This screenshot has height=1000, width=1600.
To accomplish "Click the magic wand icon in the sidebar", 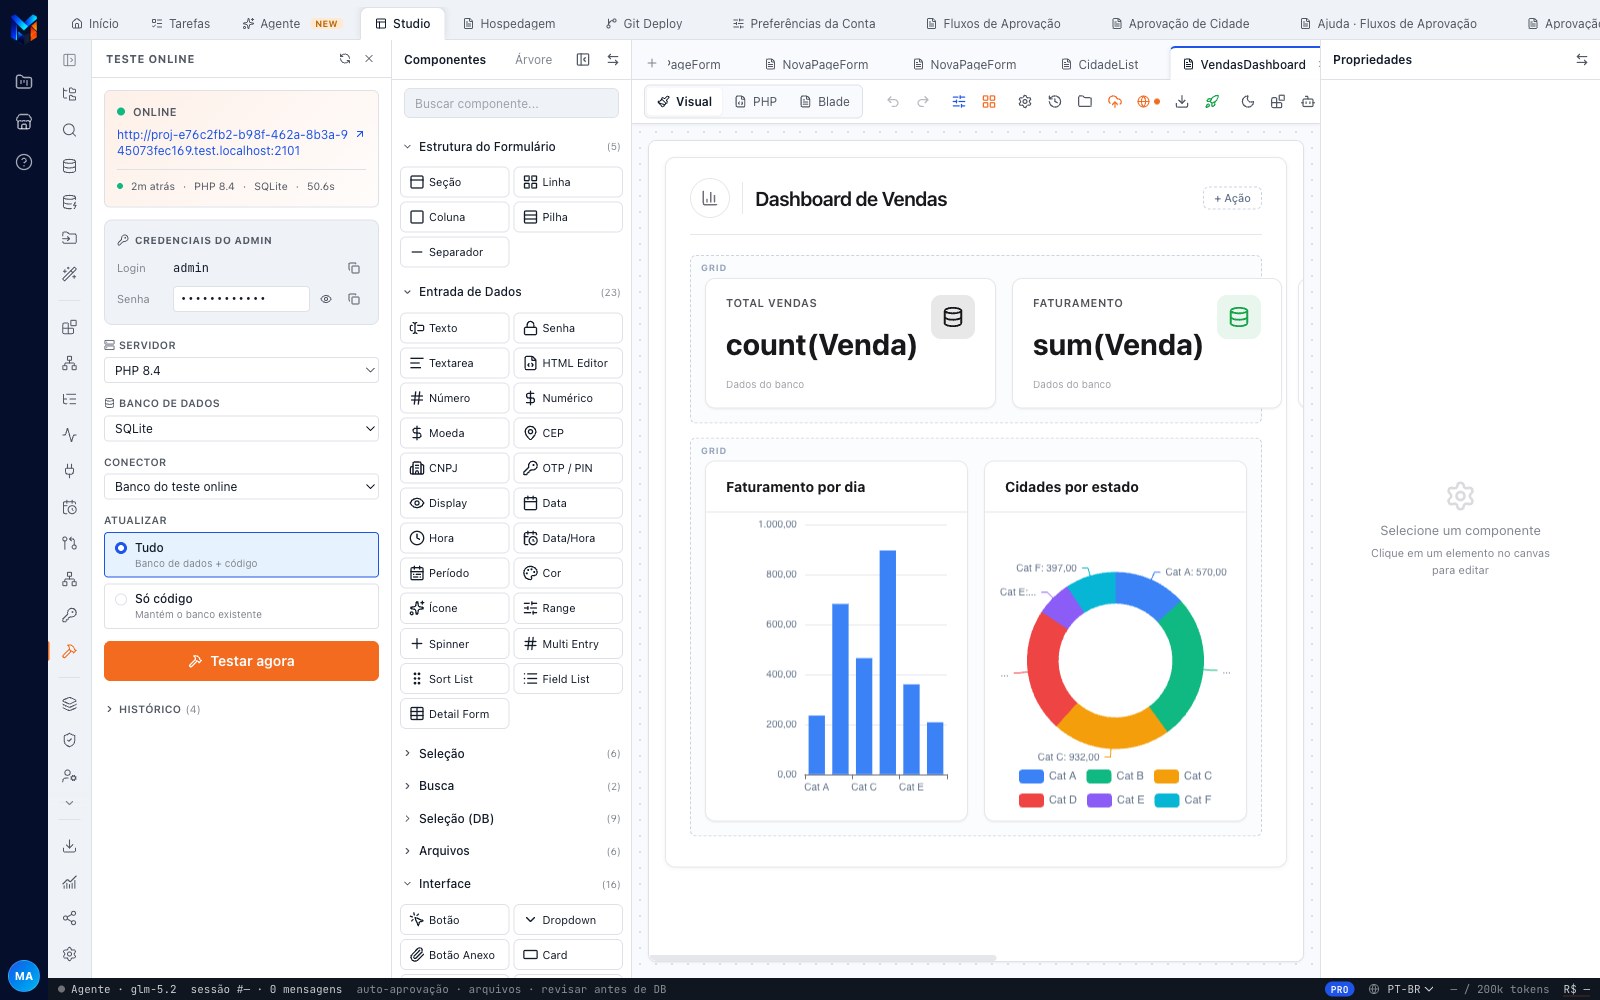I will pyautogui.click(x=69, y=273).
